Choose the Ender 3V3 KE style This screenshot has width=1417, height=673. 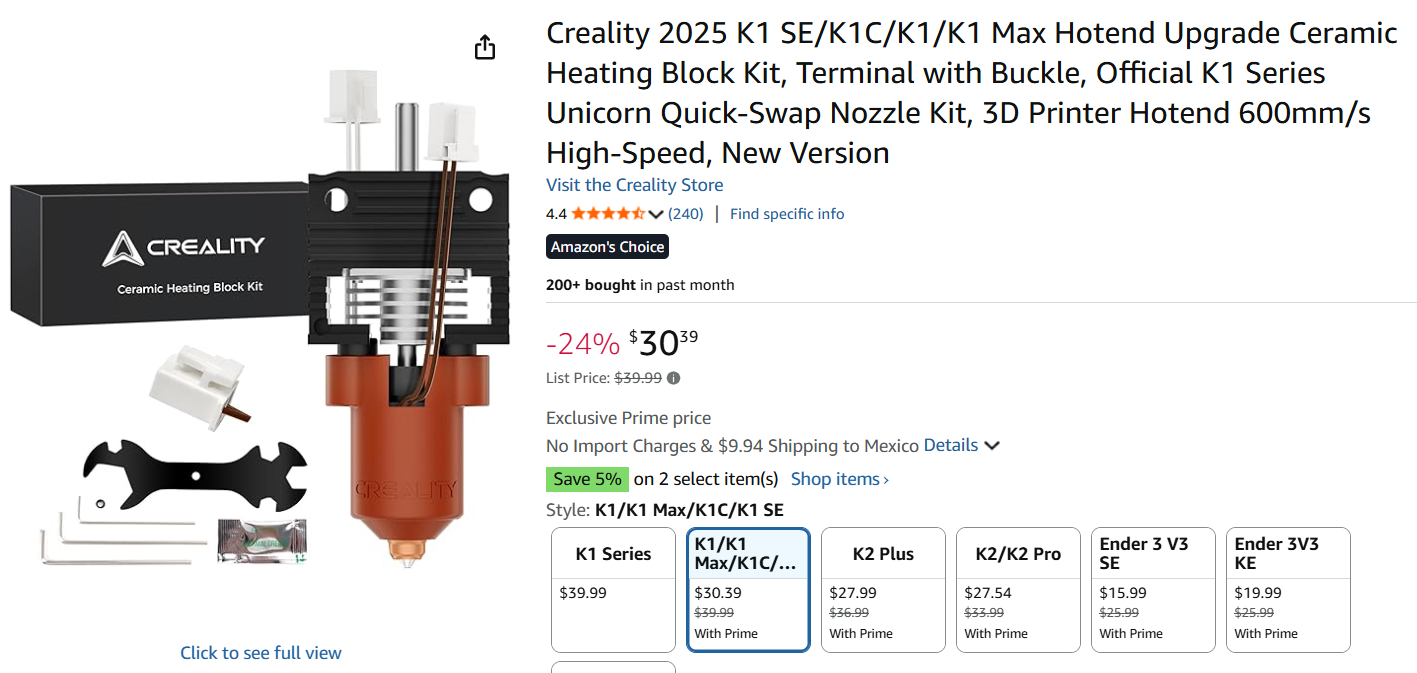pos(1288,590)
